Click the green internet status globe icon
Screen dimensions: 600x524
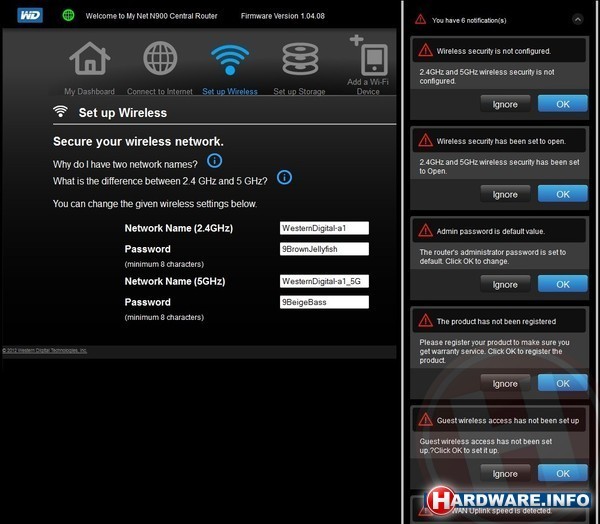68,15
